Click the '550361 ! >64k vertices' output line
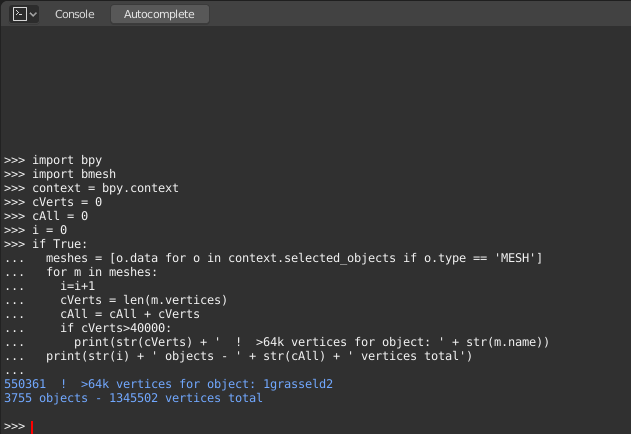 pyautogui.click(x=181, y=384)
